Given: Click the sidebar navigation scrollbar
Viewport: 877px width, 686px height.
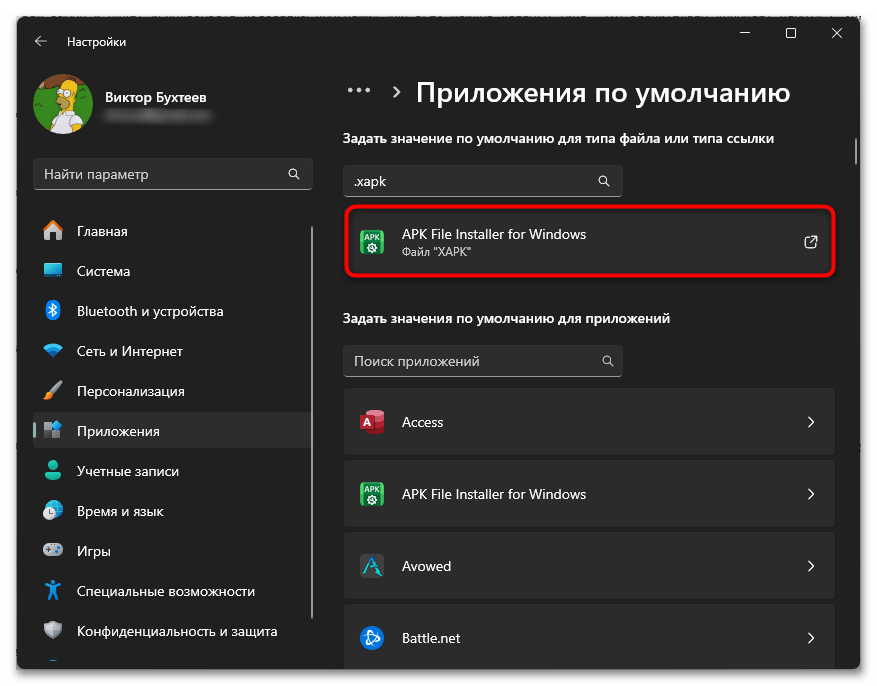Looking at the screenshot, I should pos(312,422).
